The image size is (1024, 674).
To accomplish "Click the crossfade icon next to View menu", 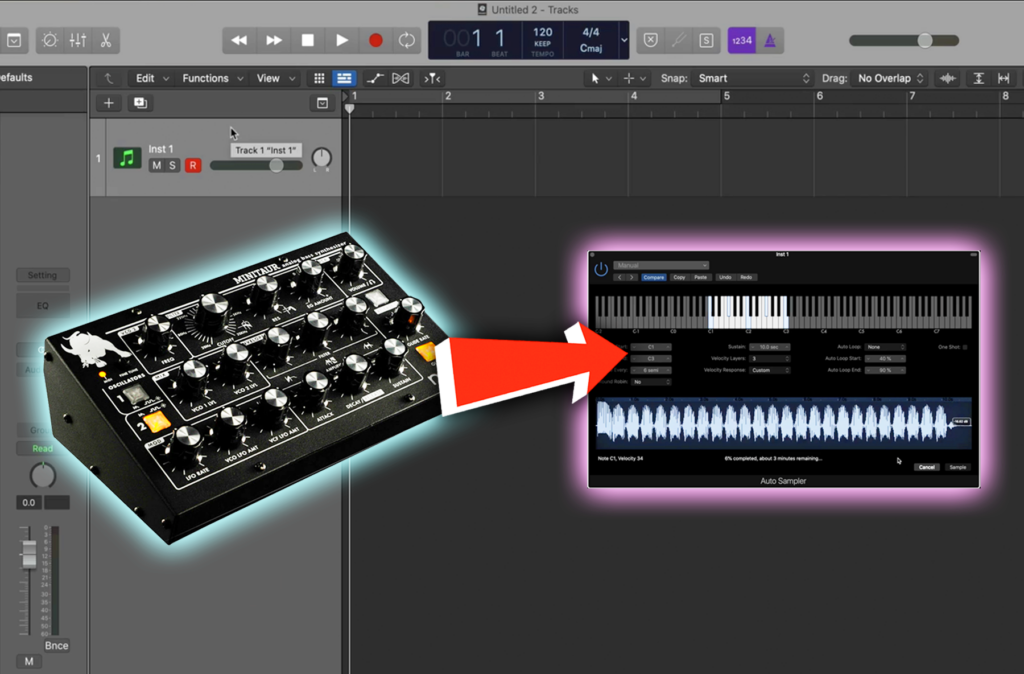I will pos(399,77).
